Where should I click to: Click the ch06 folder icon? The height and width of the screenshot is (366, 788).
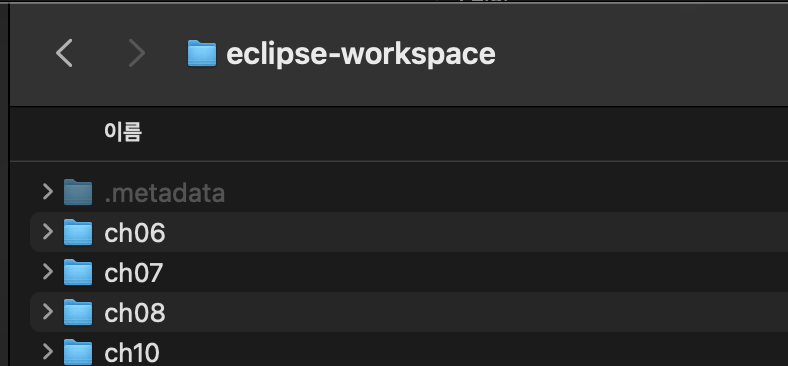(x=78, y=232)
